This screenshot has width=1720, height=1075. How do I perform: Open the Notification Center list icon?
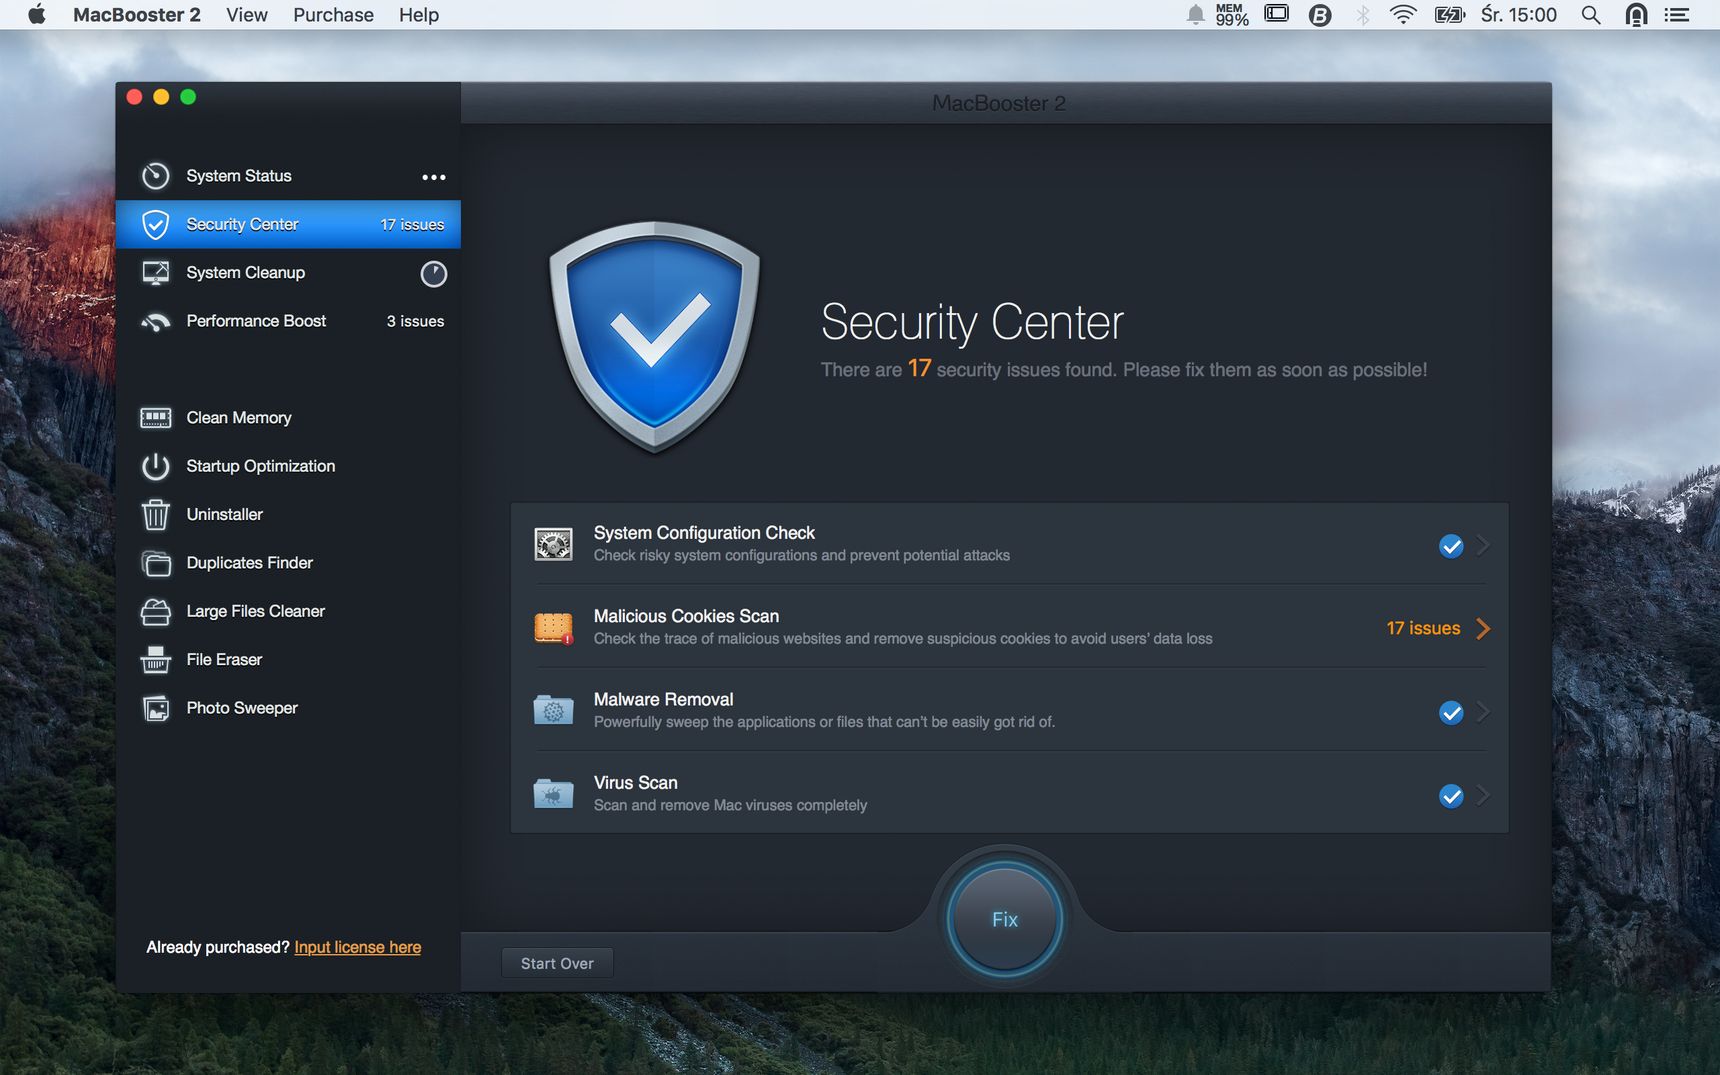point(1676,14)
